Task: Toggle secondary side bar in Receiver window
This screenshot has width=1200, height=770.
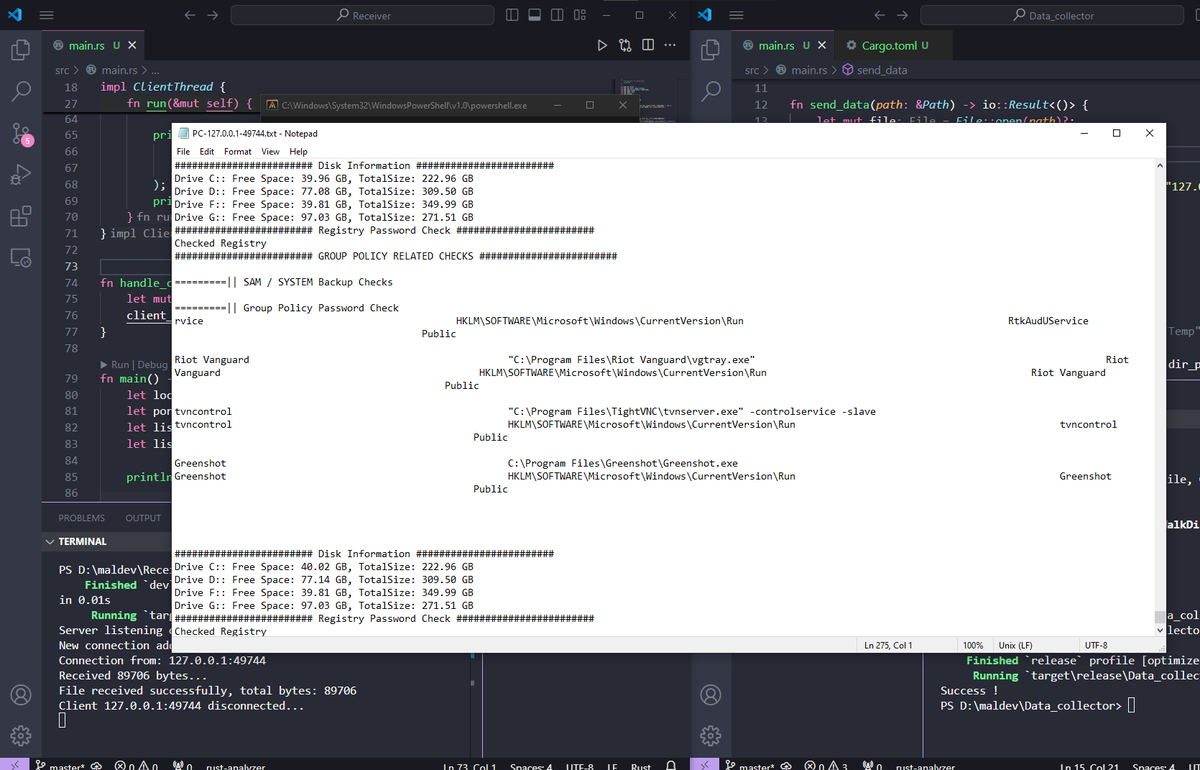Action: point(557,15)
